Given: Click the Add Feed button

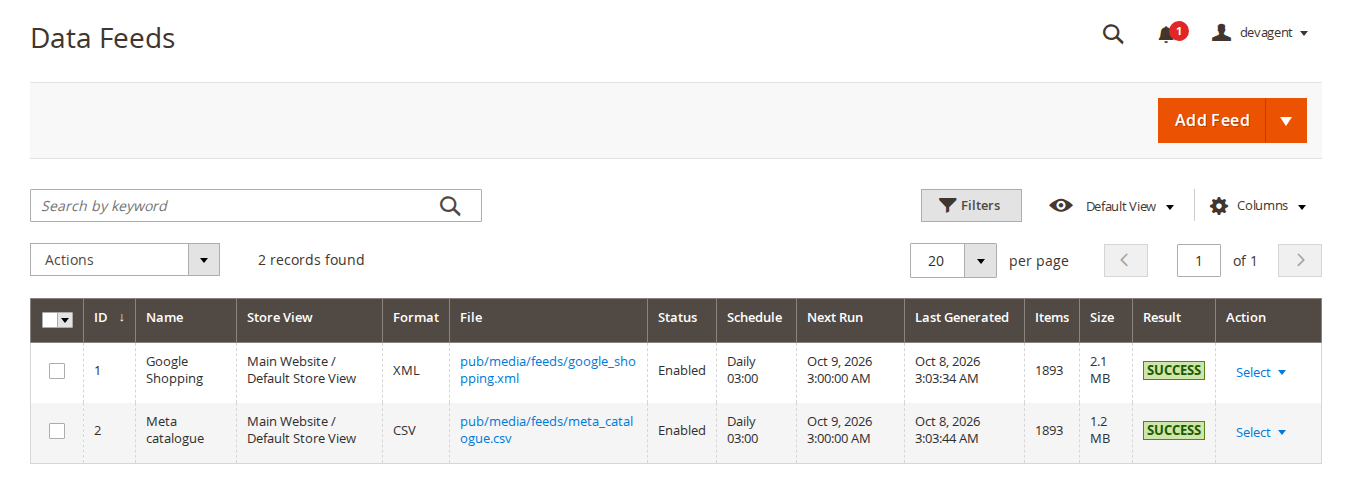Looking at the screenshot, I should coord(1212,120).
